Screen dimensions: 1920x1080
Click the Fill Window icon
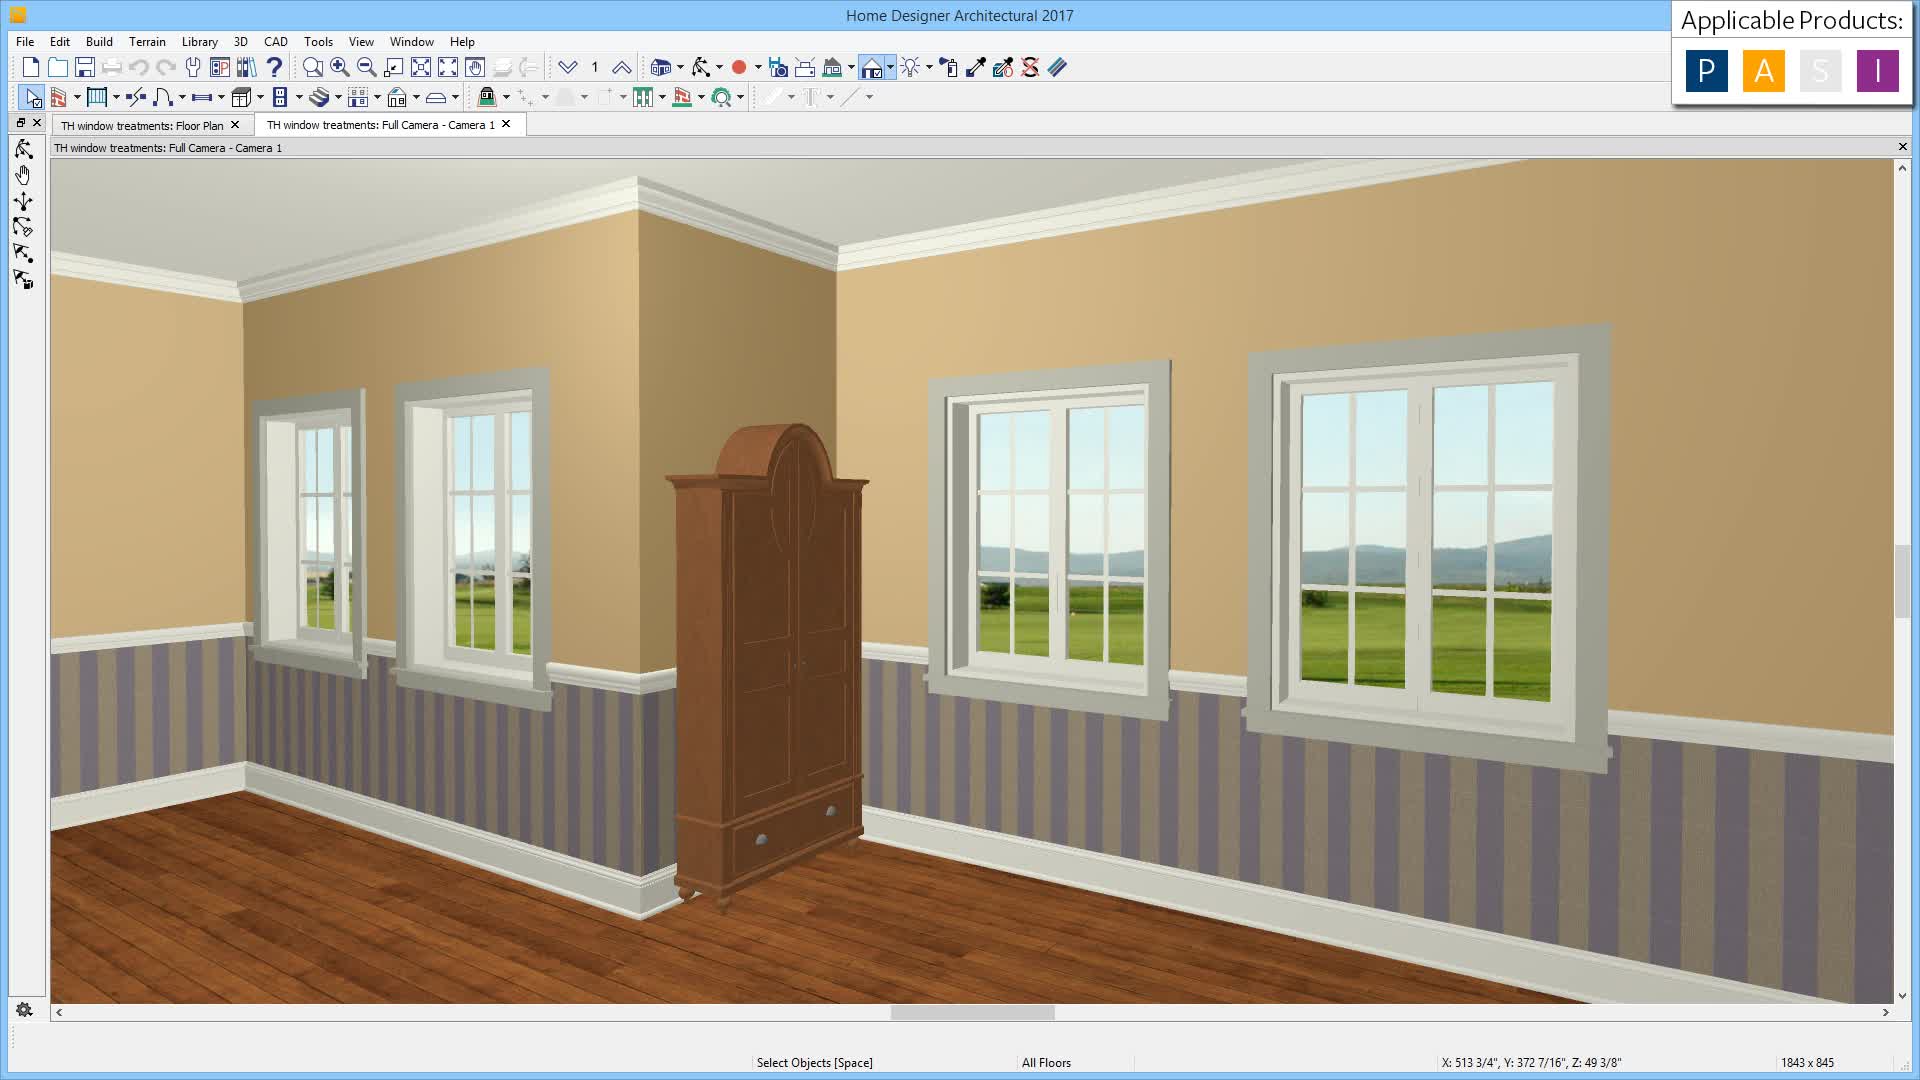click(x=421, y=68)
